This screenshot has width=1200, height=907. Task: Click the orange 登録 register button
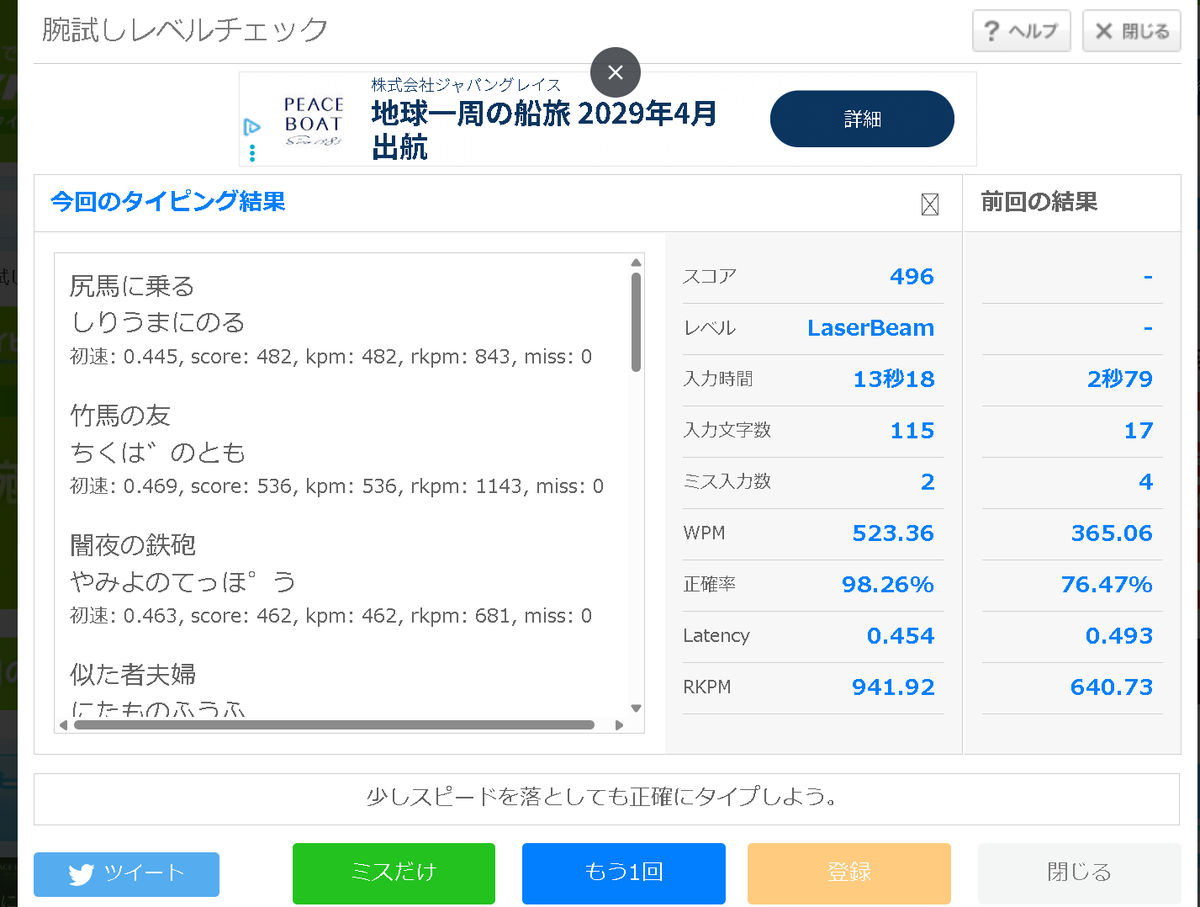pos(849,873)
